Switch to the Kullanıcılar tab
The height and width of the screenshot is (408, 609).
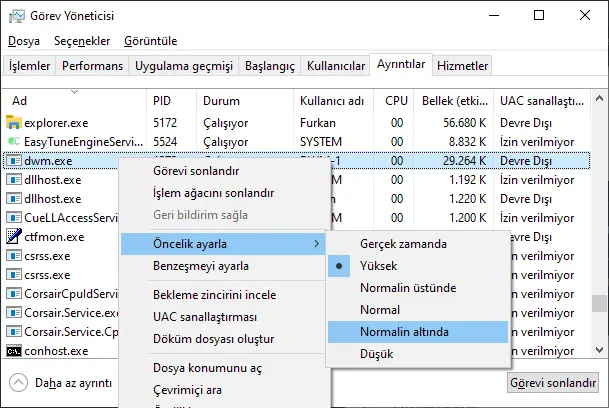pyautogui.click(x=336, y=66)
